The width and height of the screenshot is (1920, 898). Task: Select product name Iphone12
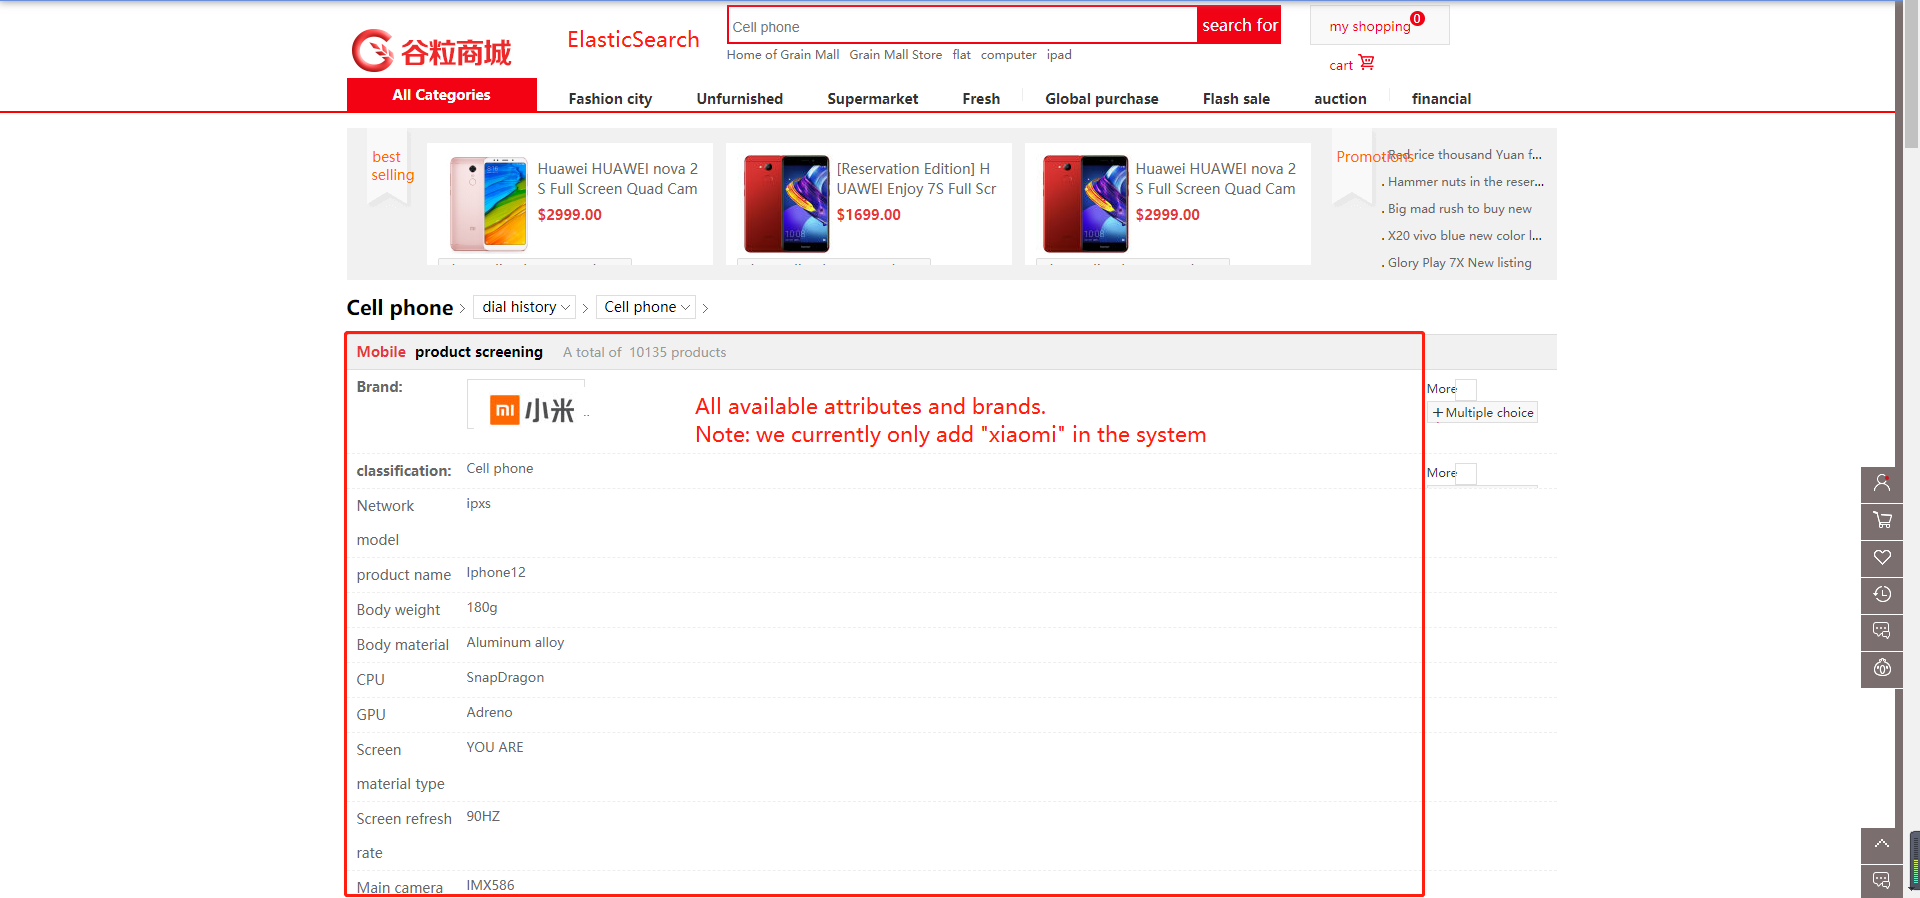[495, 573]
